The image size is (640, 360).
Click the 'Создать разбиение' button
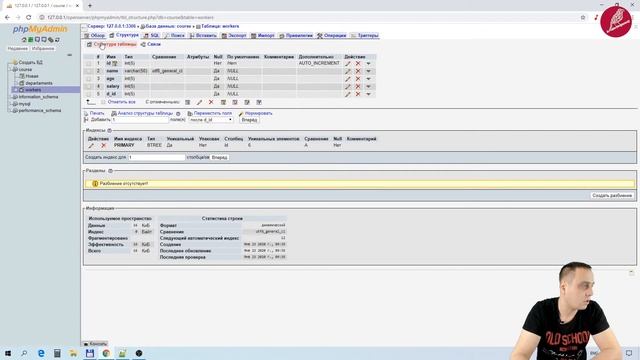pyautogui.click(x=612, y=196)
